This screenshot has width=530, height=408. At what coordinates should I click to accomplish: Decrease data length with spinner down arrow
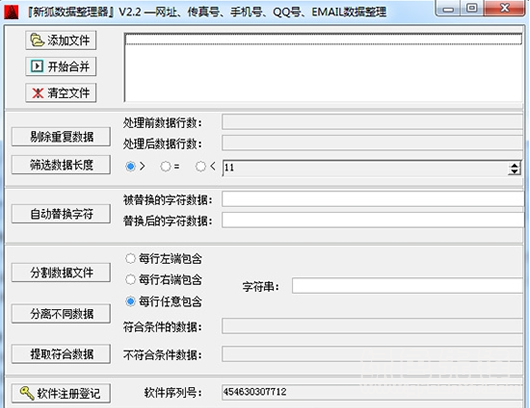(x=514, y=171)
